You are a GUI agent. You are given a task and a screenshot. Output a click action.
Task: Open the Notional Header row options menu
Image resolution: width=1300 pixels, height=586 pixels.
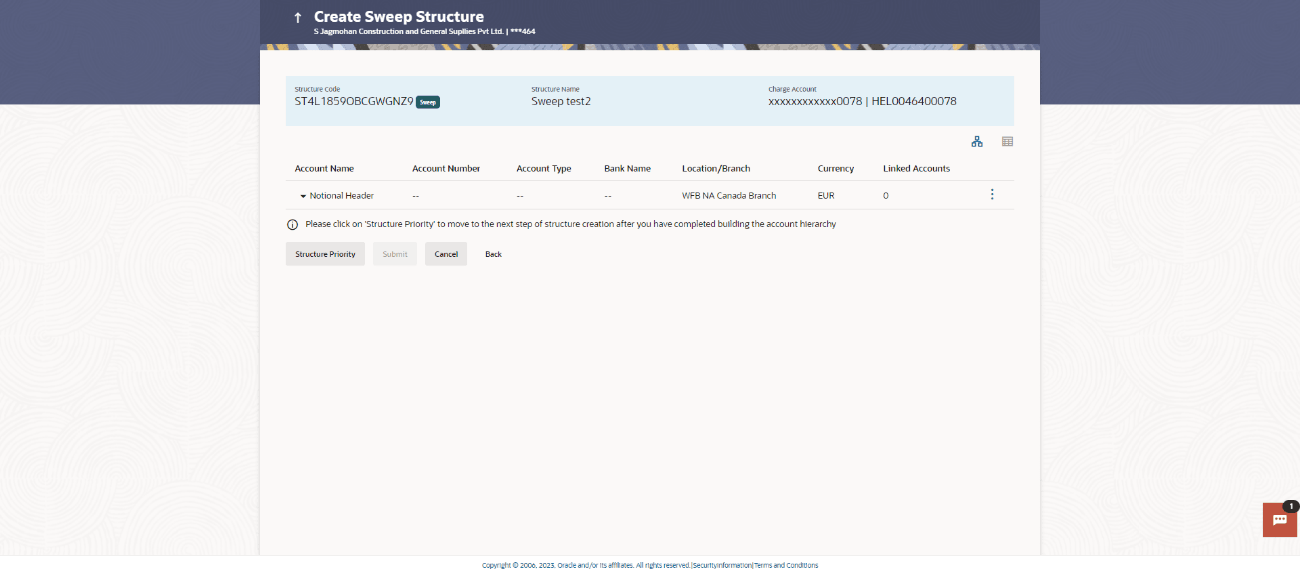(x=992, y=195)
